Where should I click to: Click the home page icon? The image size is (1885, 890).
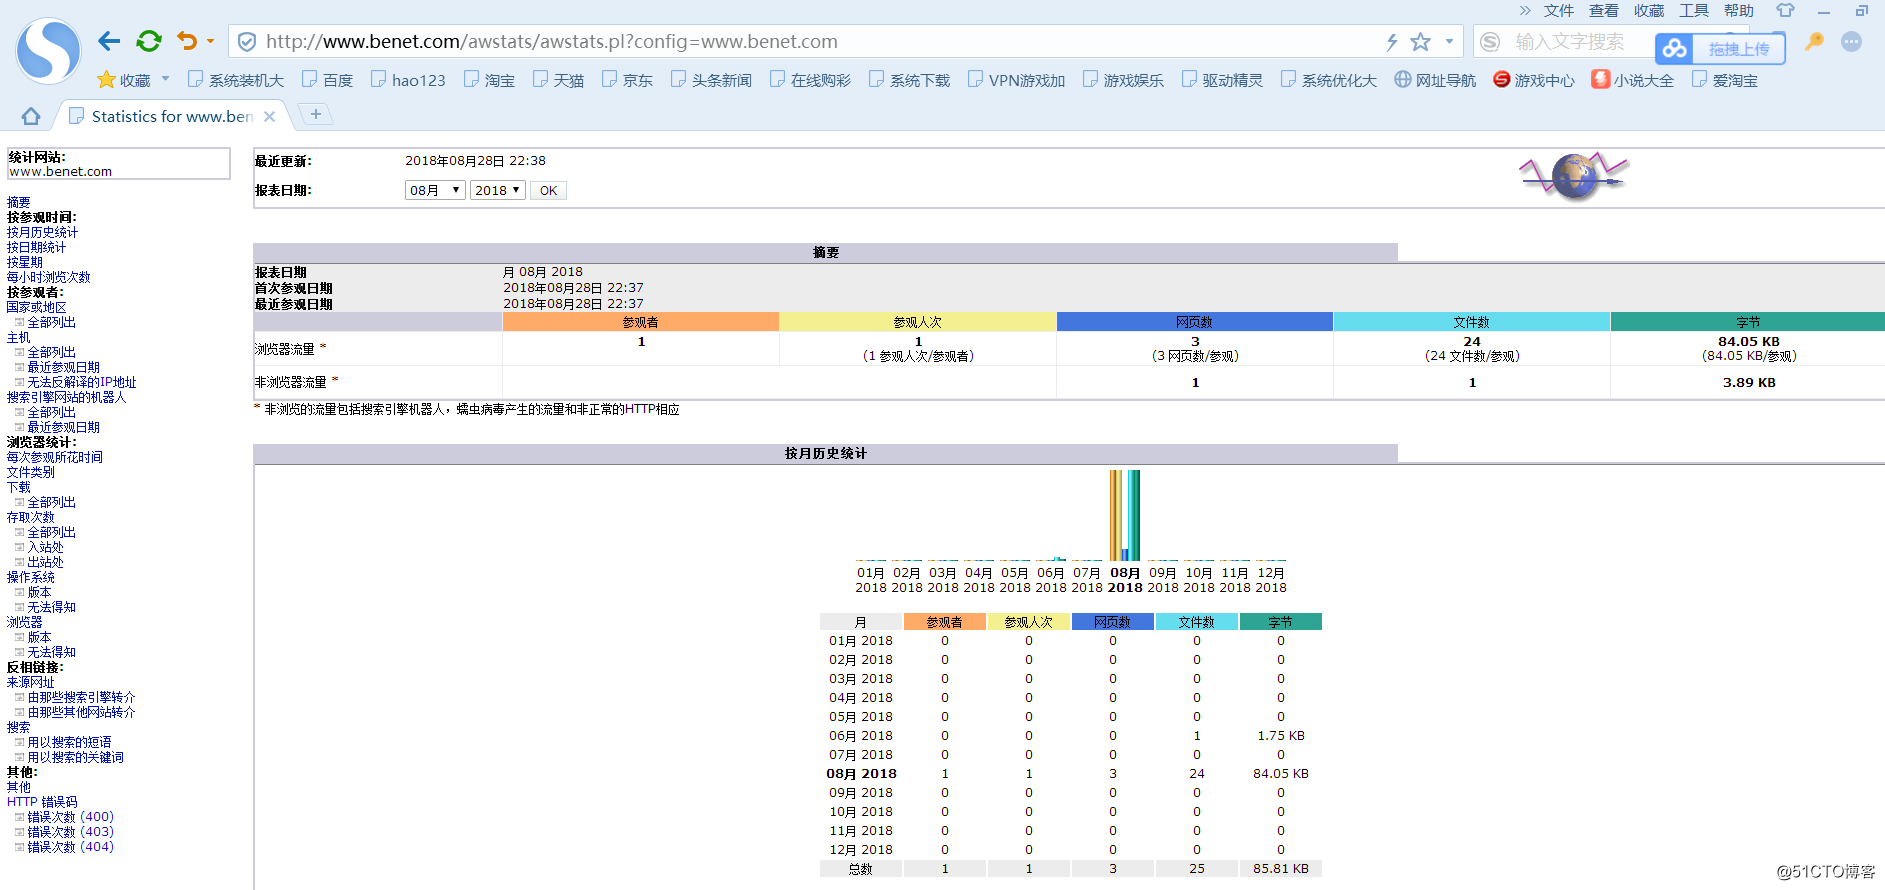pos(31,116)
